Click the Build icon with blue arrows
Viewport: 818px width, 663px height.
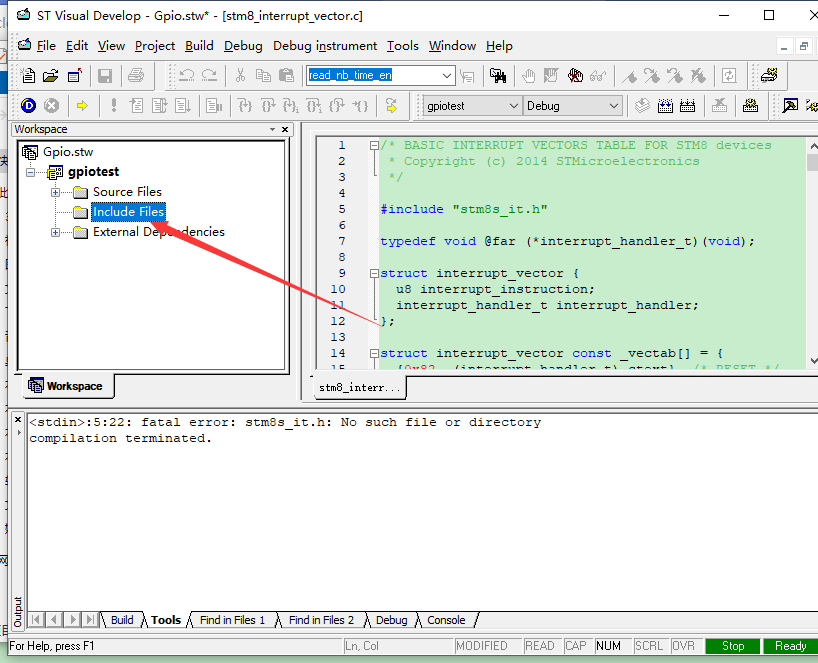pos(665,106)
